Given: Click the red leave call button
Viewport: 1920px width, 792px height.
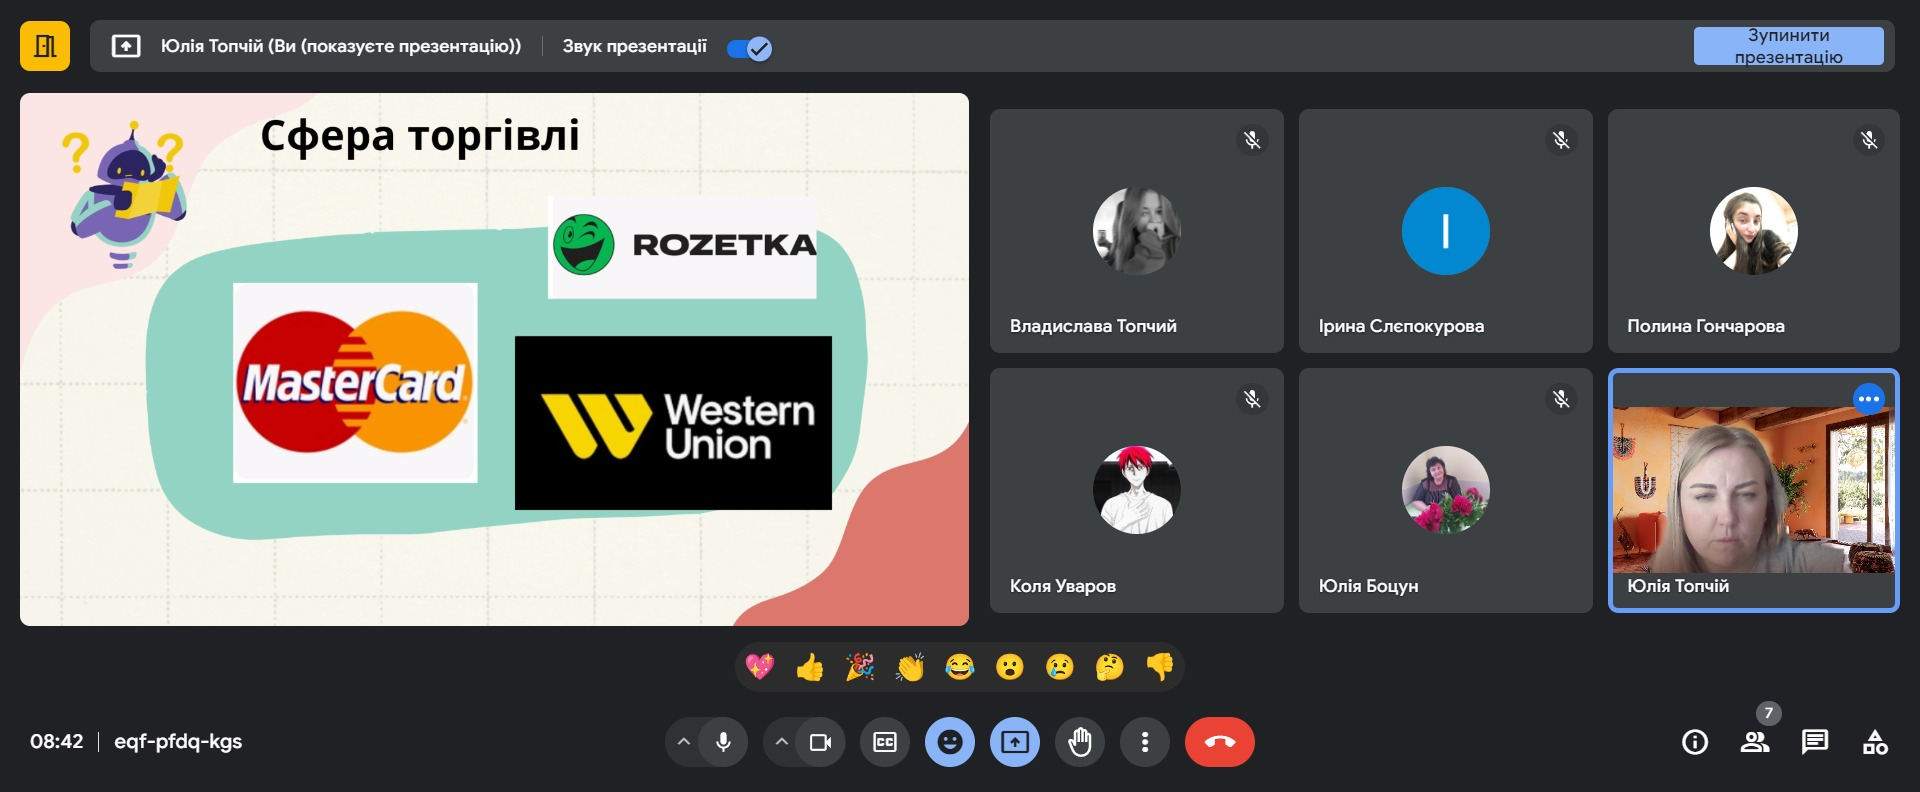Looking at the screenshot, I should click(x=1219, y=742).
